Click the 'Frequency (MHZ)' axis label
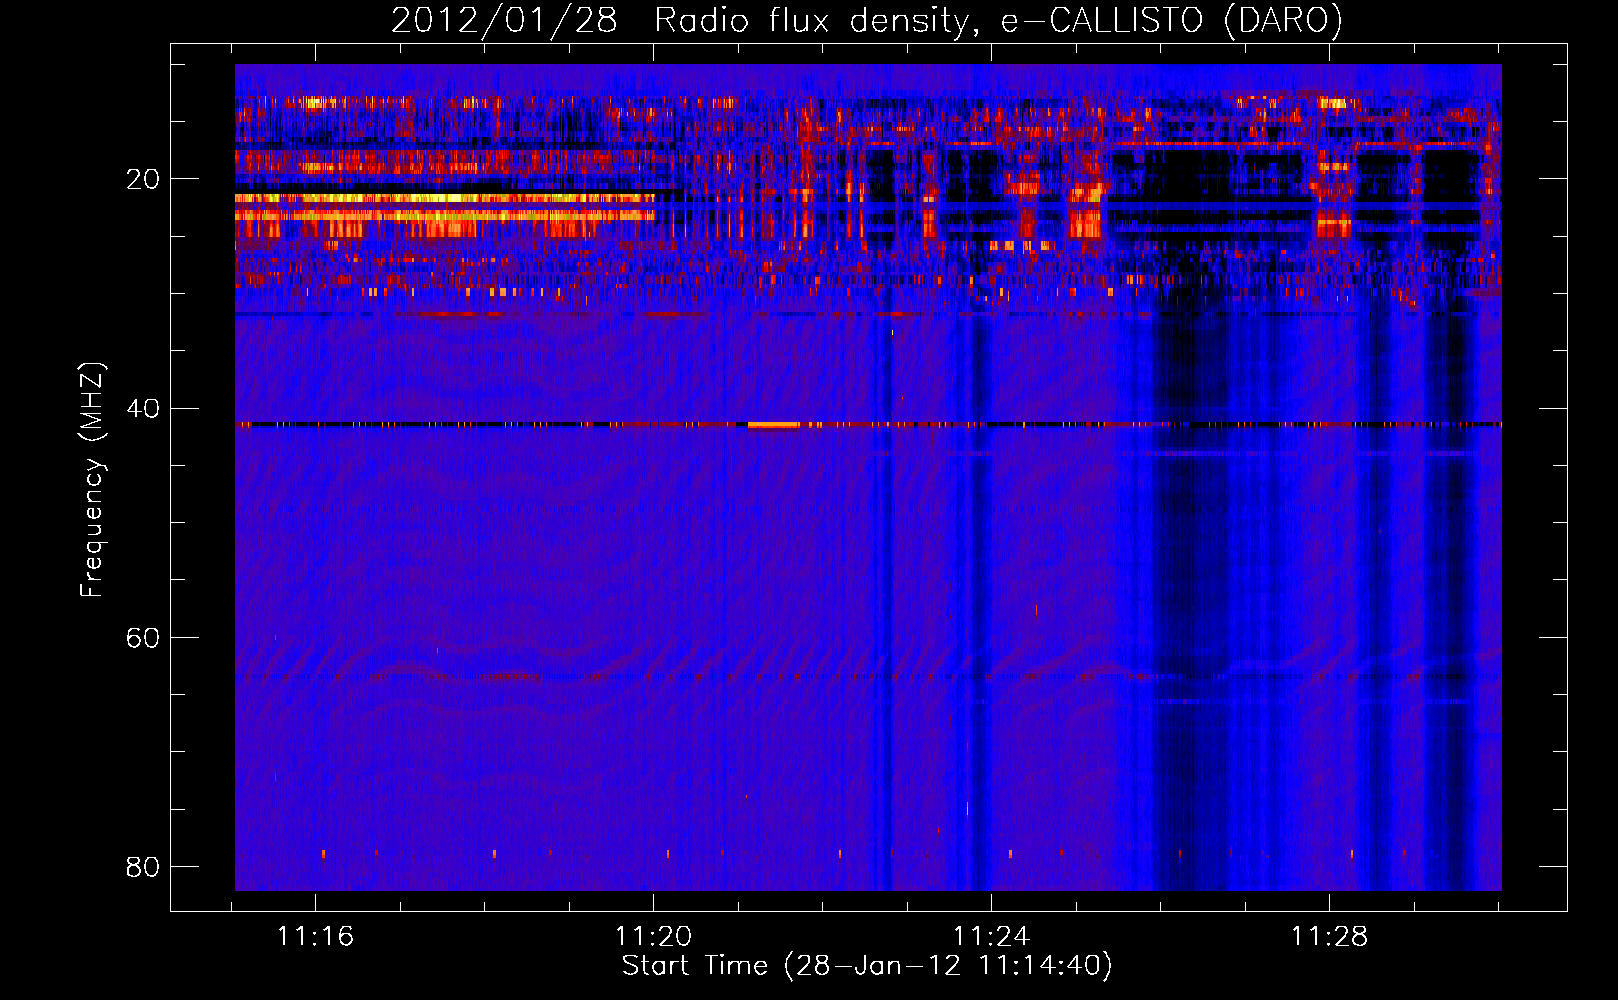The image size is (1618, 1000). pos(91,480)
